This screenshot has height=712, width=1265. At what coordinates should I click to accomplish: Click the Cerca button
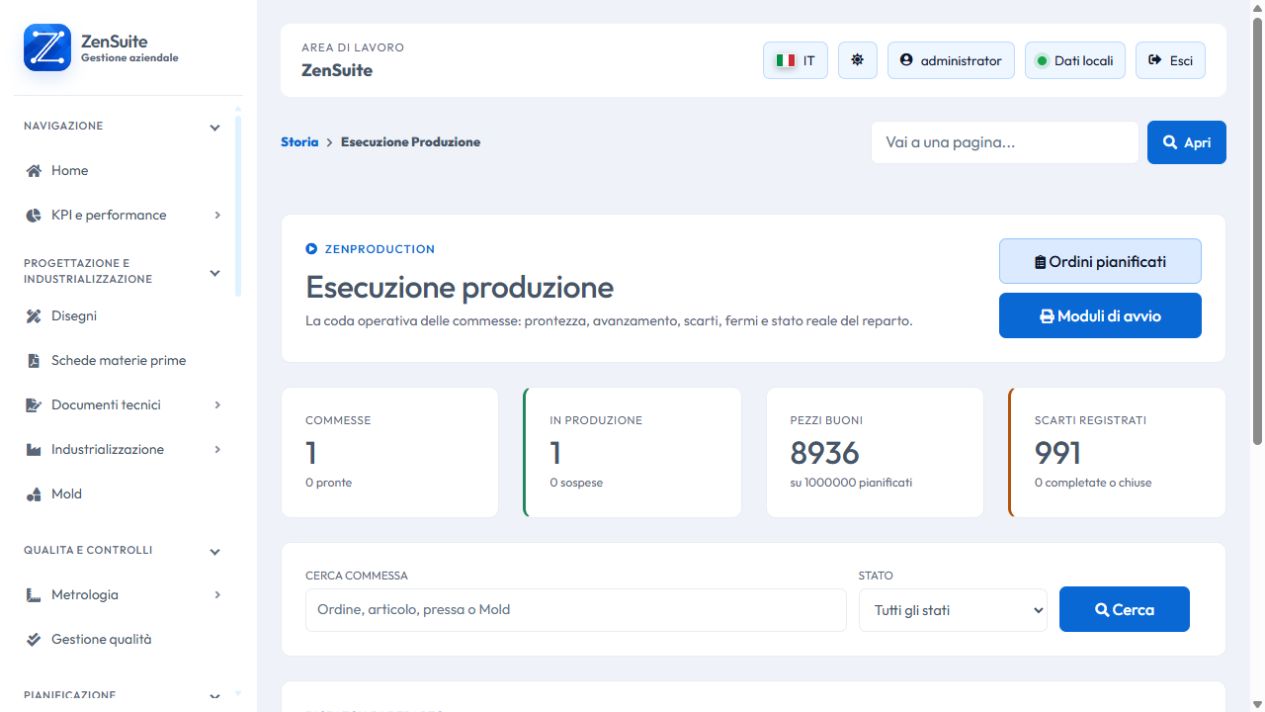coord(1124,609)
